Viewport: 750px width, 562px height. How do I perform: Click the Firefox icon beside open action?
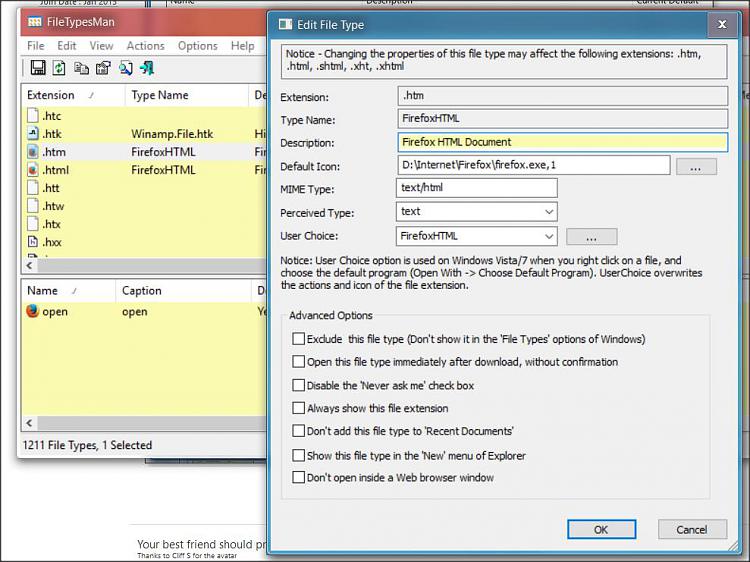[33, 311]
